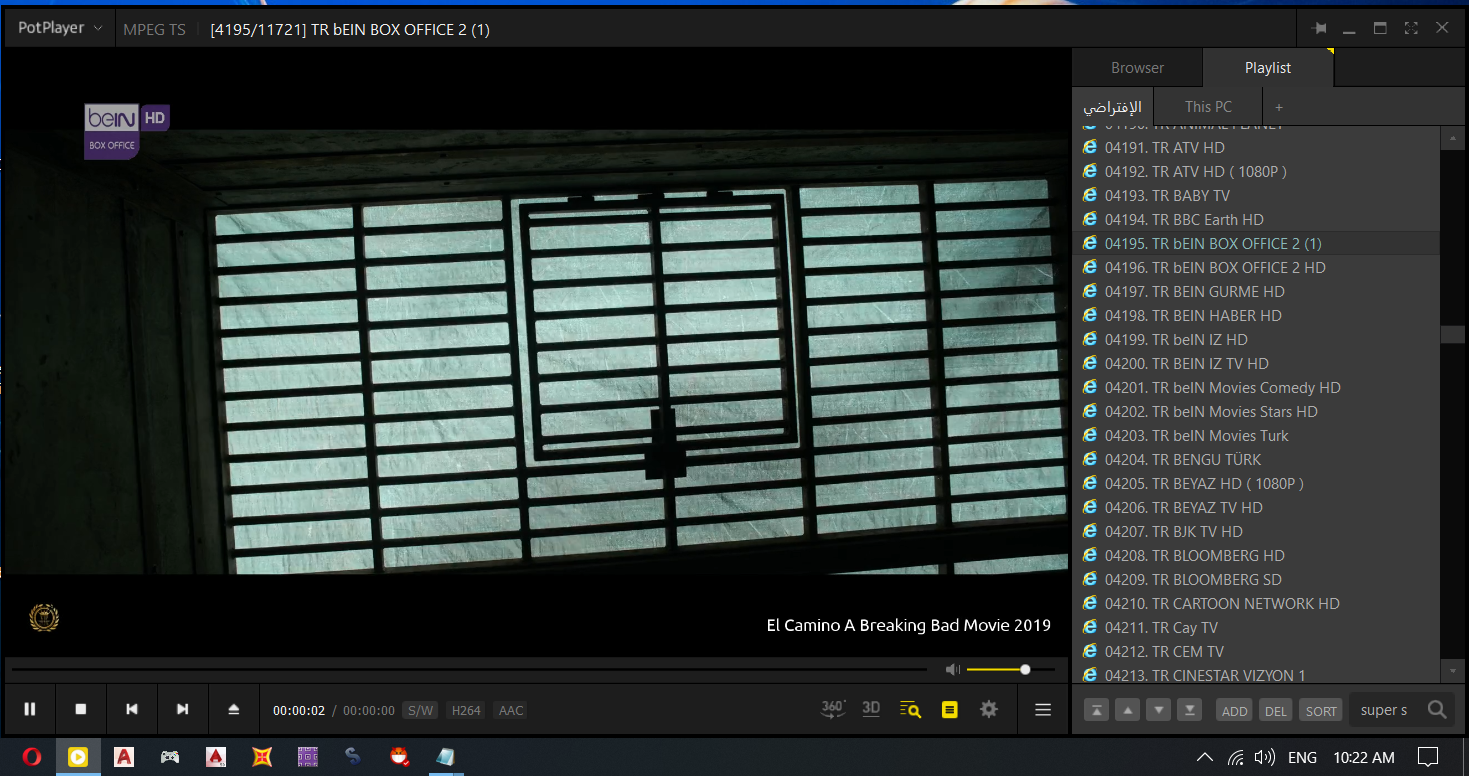Toggle 360 degree video mode

pos(833,709)
